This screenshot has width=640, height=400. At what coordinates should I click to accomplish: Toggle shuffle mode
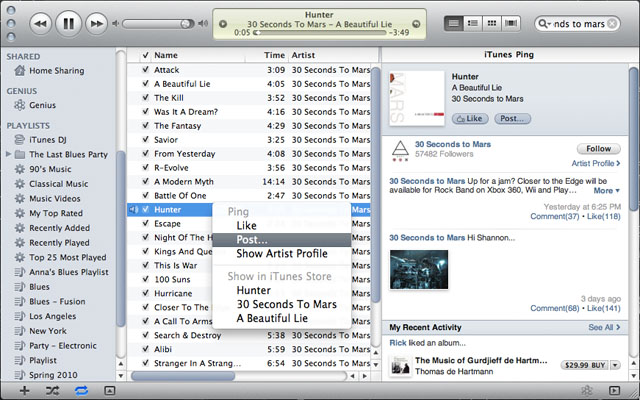click(x=52, y=391)
